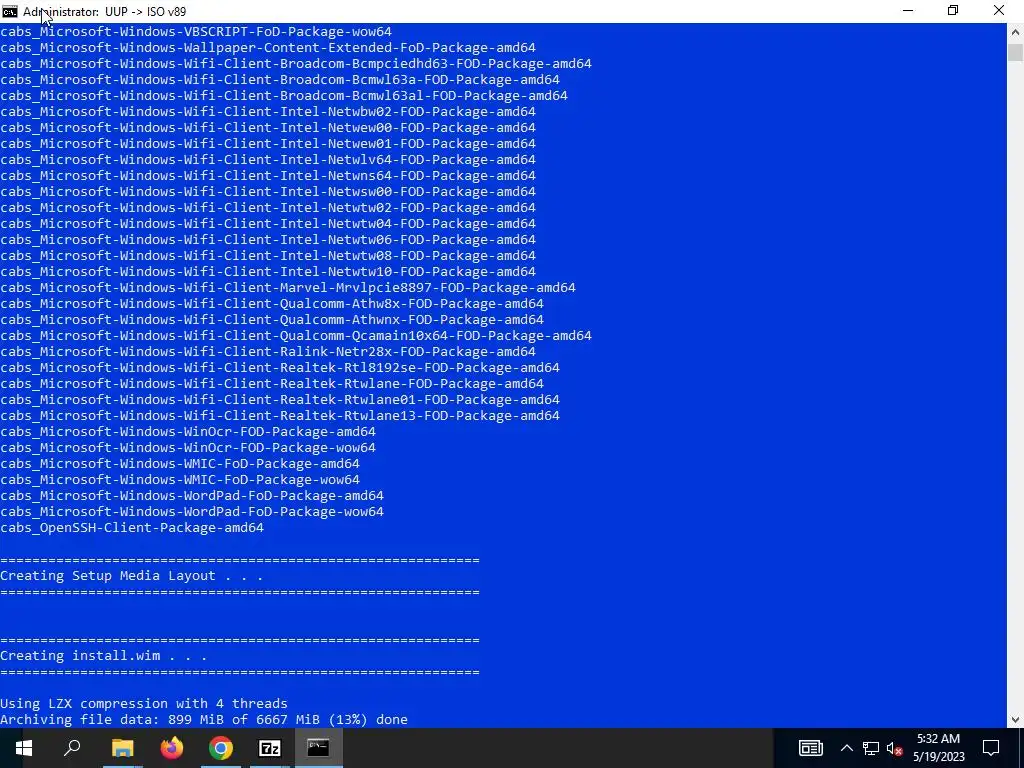
Task: Click 'Using LZX compression with 4 threads'
Action: tap(144, 703)
